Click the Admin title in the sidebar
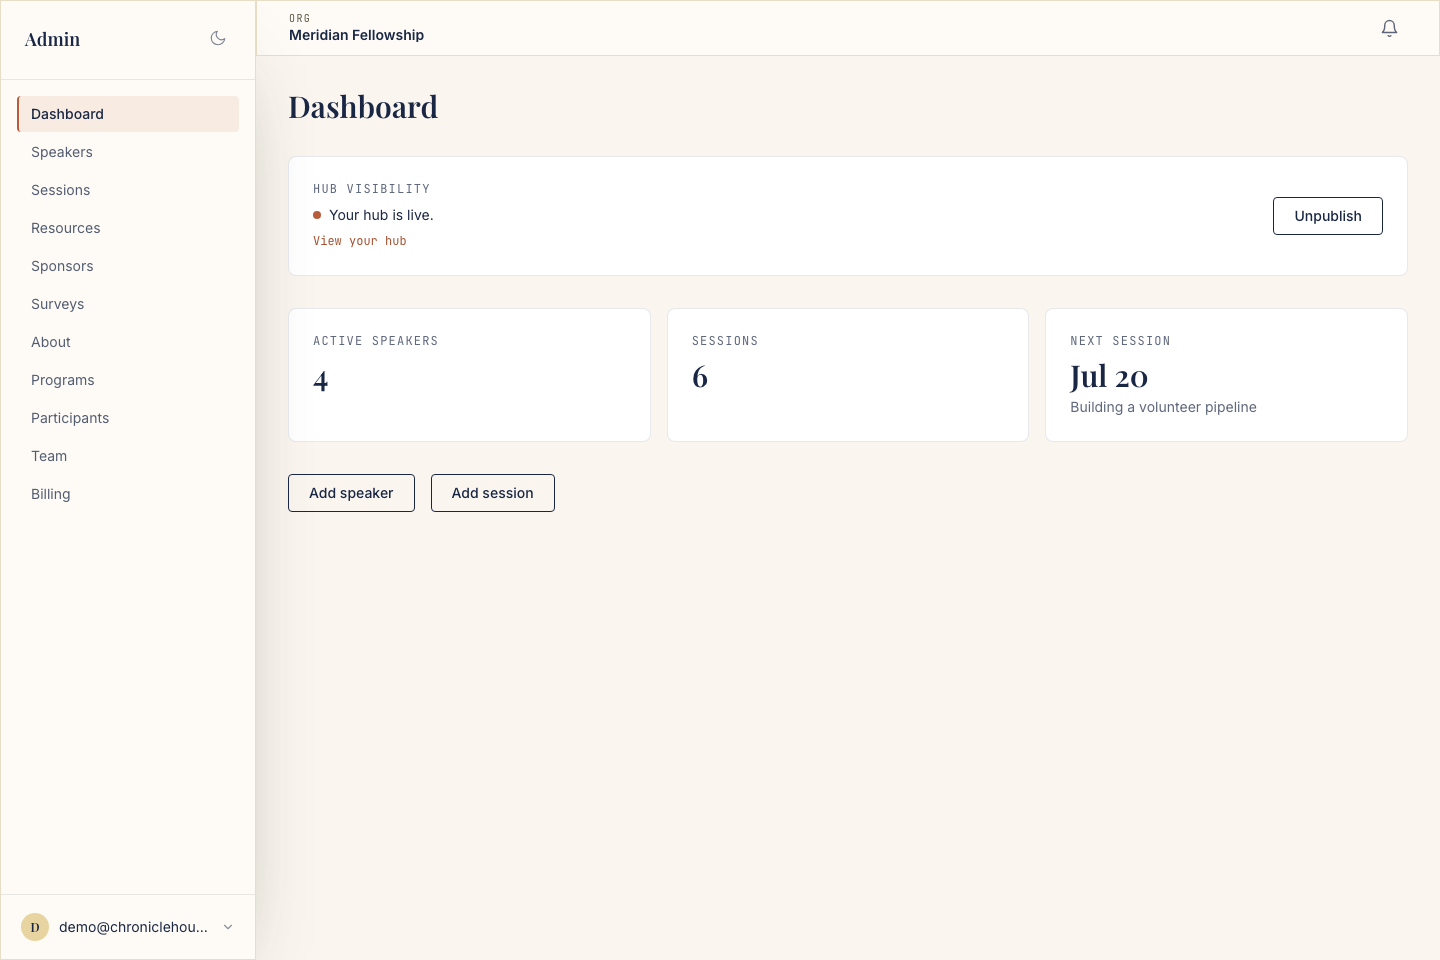1440x960 pixels. tap(52, 39)
